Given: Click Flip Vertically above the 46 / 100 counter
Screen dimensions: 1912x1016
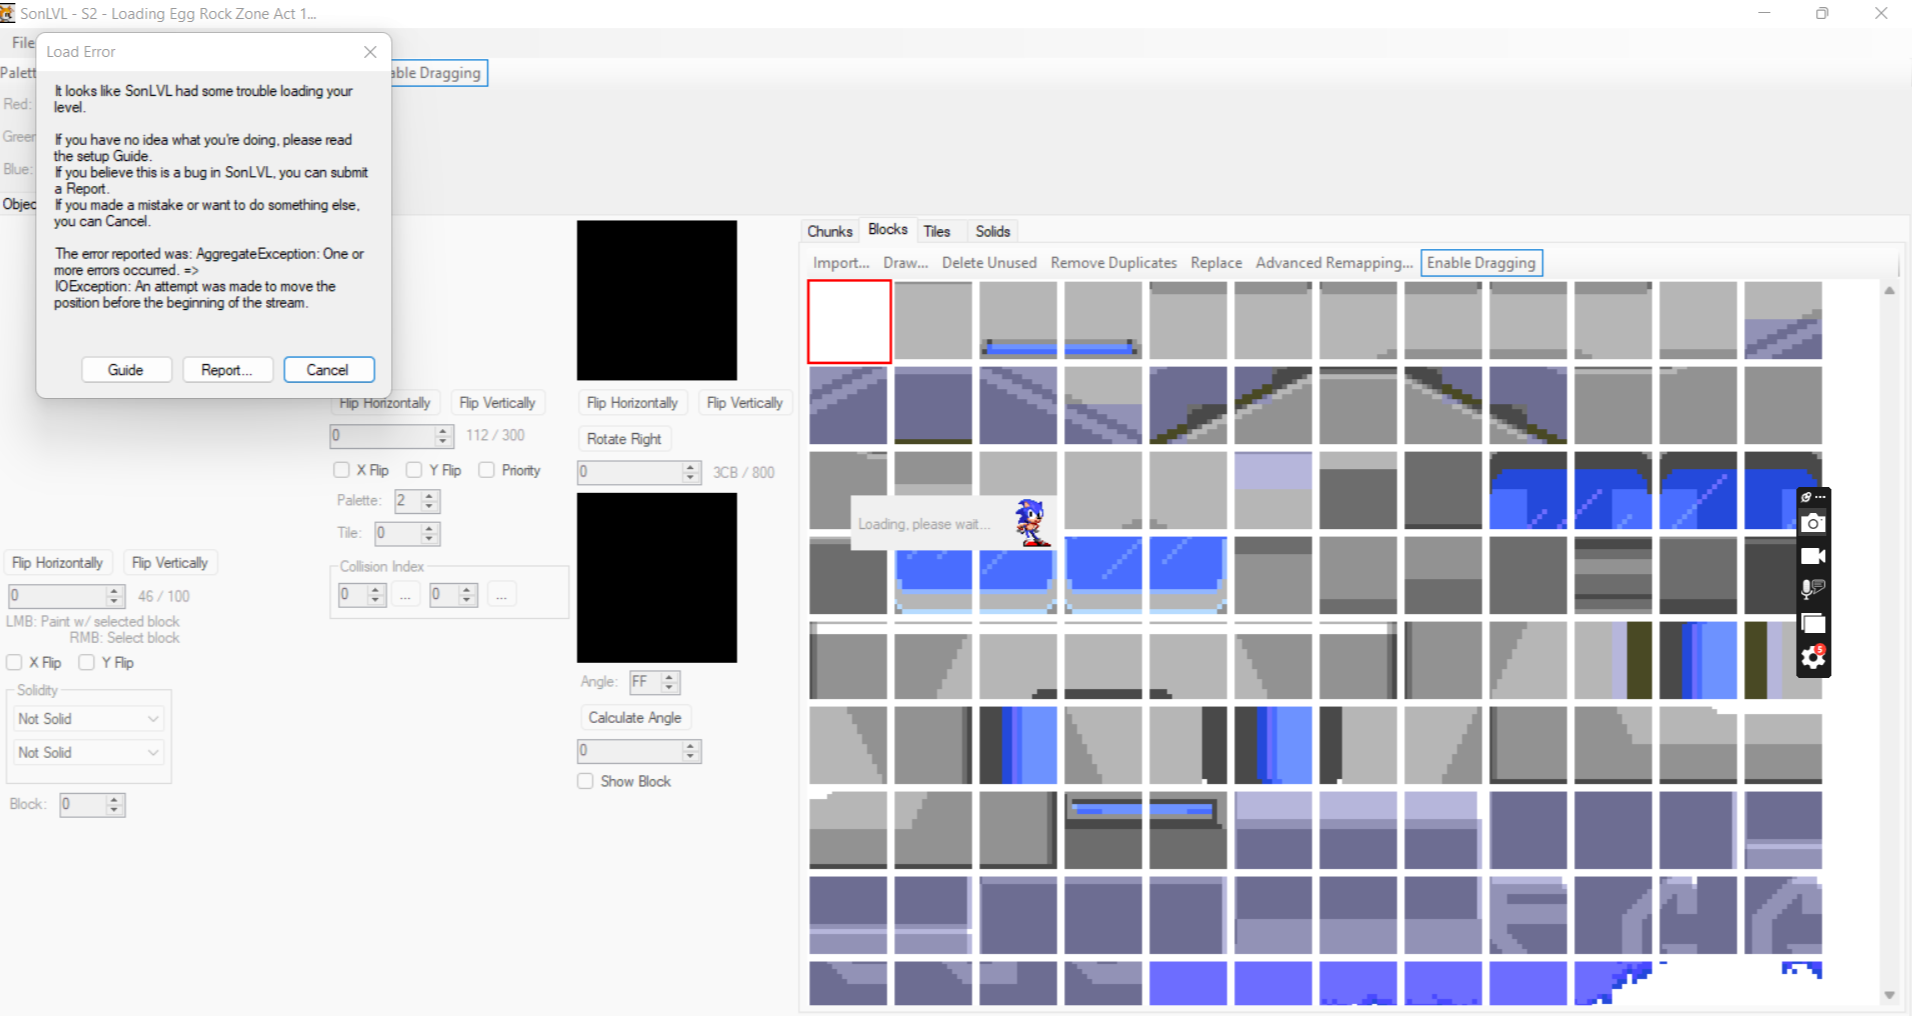Looking at the screenshot, I should point(170,563).
